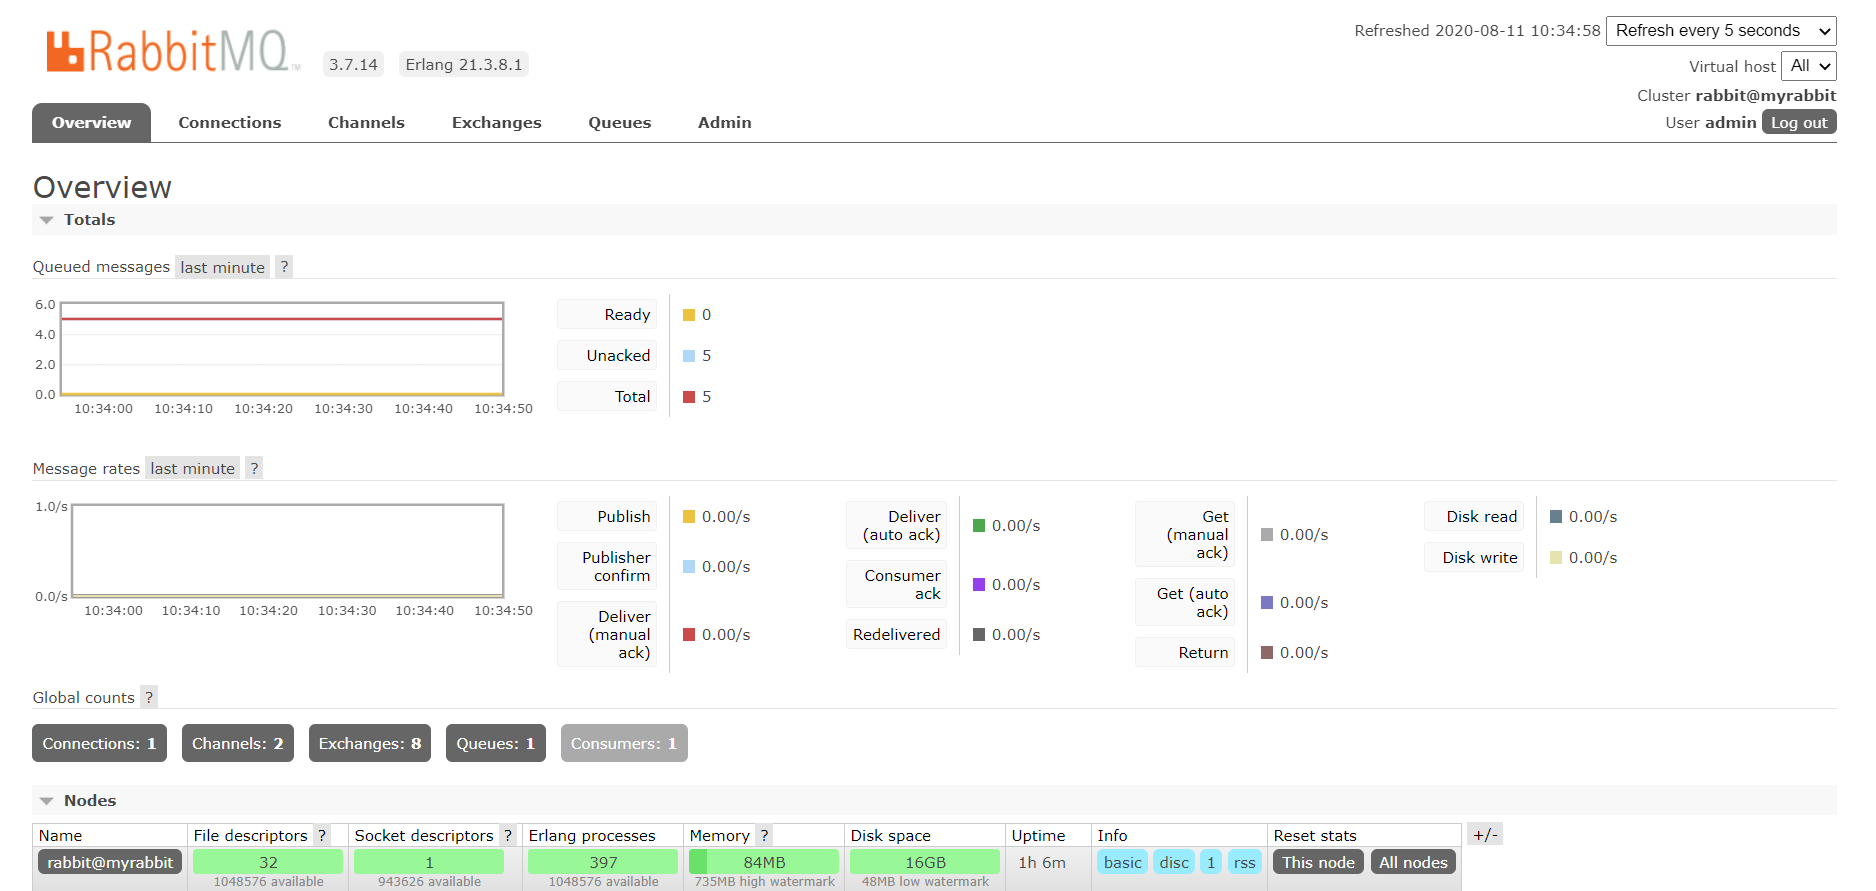Click the File descriptors 32 bar
This screenshot has height=891, width=1876.
point(268,862)
